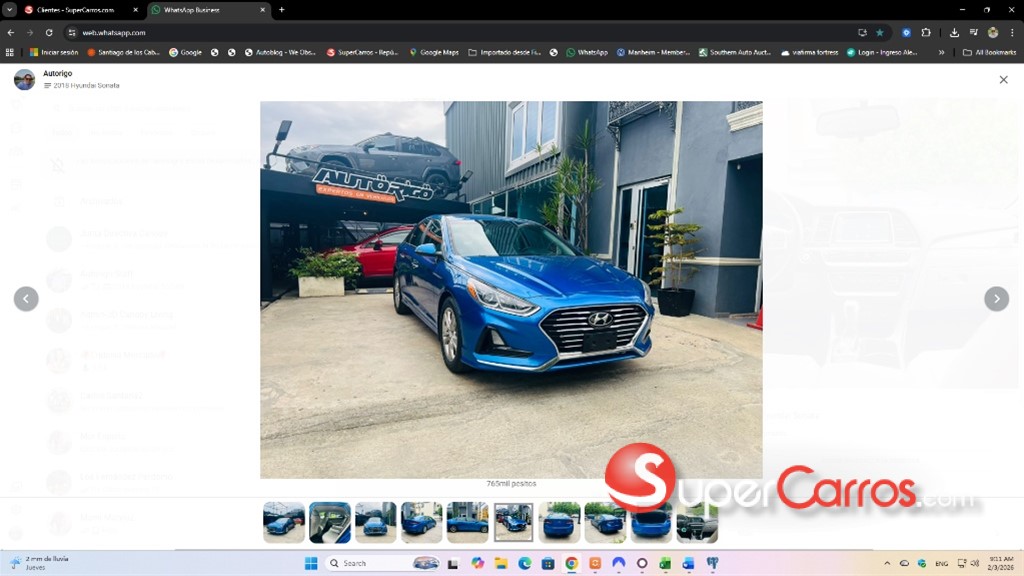Go to the next photo with right arrow

pyautogui.click(x=996, y=299)
